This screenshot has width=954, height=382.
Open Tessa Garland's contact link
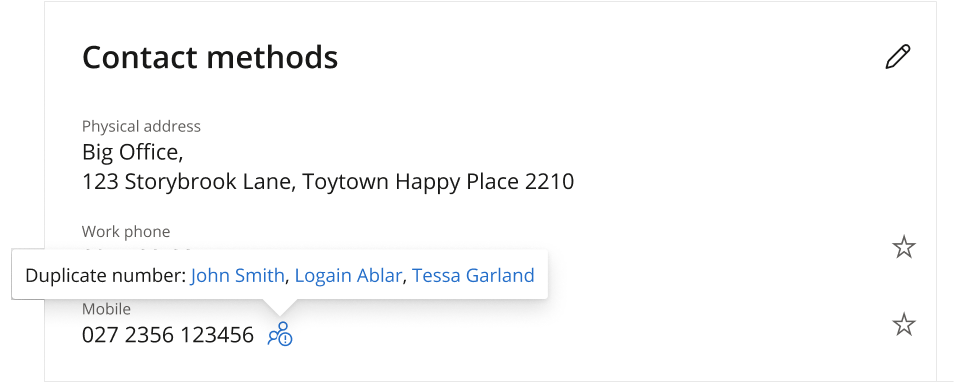(473, 276)
